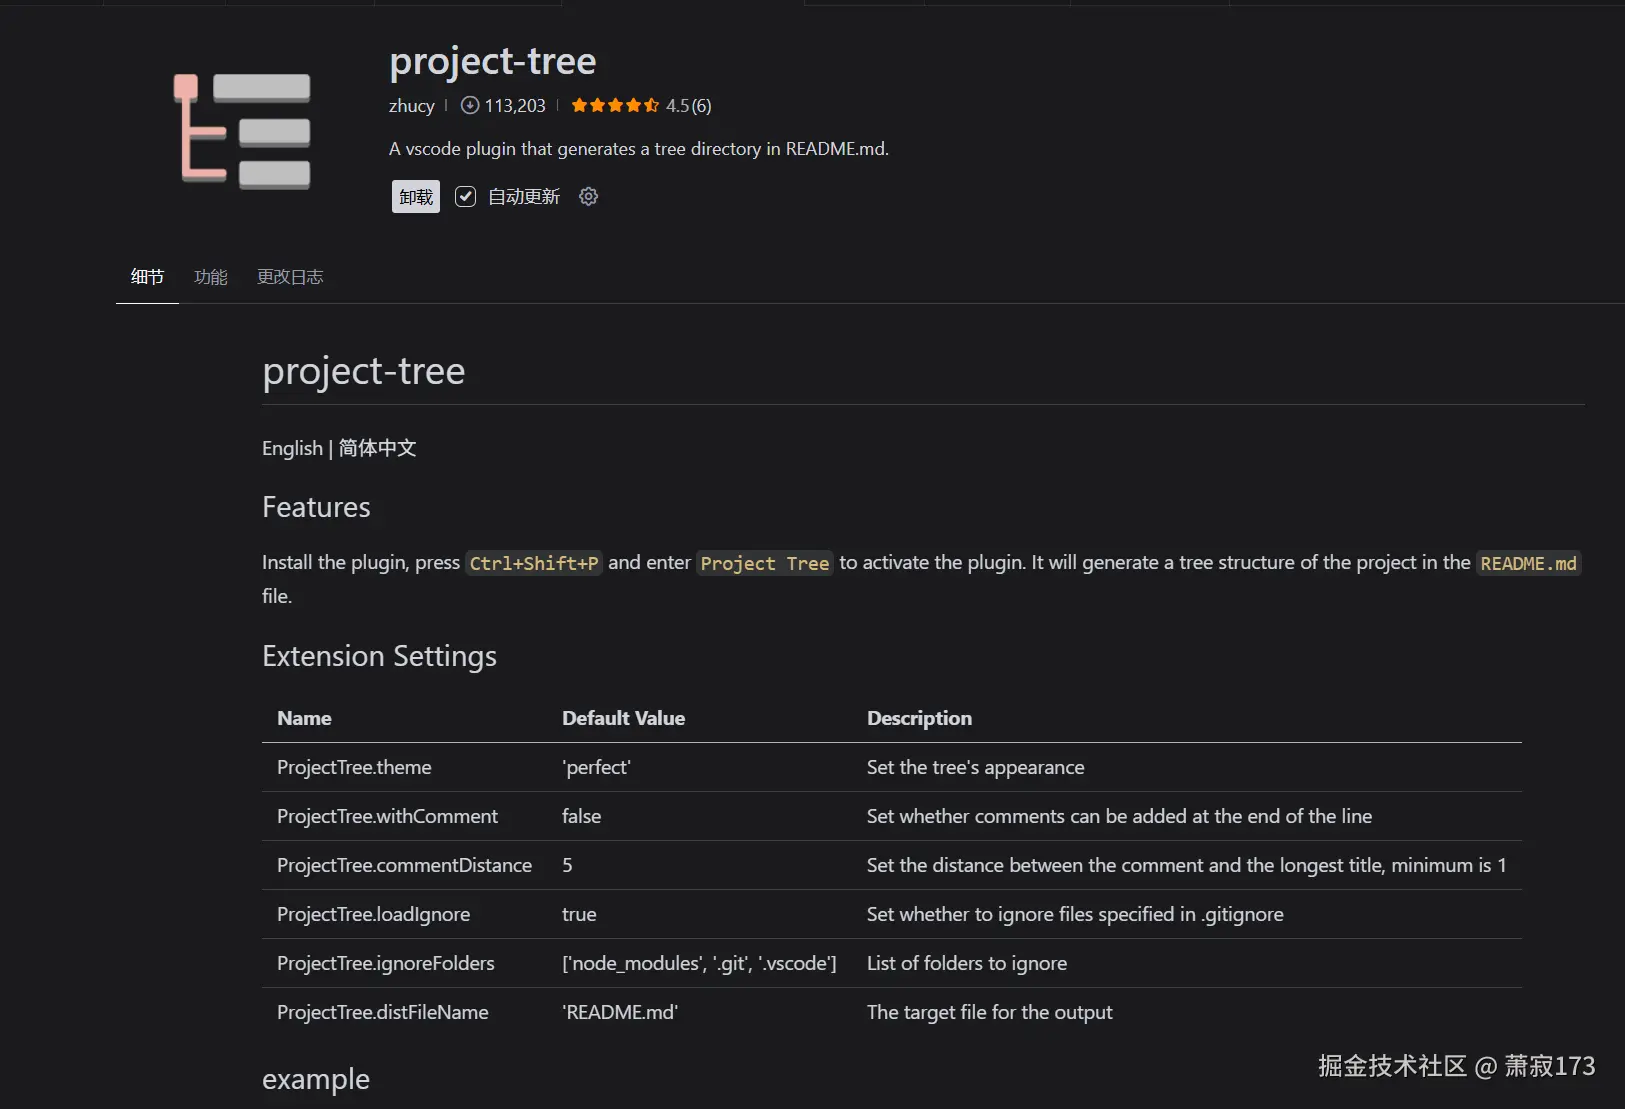Click the project-tree title in the header
This screenshot has height=1109, width=1625.
(492, 61)
